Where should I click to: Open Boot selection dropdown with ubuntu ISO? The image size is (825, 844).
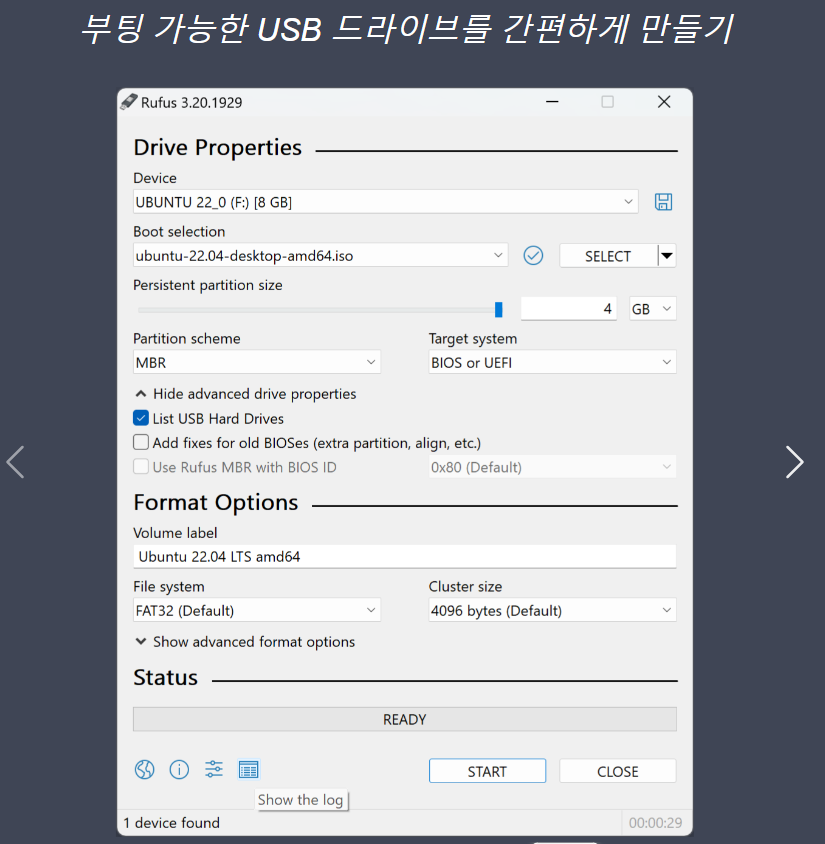(x=320, y=255)
